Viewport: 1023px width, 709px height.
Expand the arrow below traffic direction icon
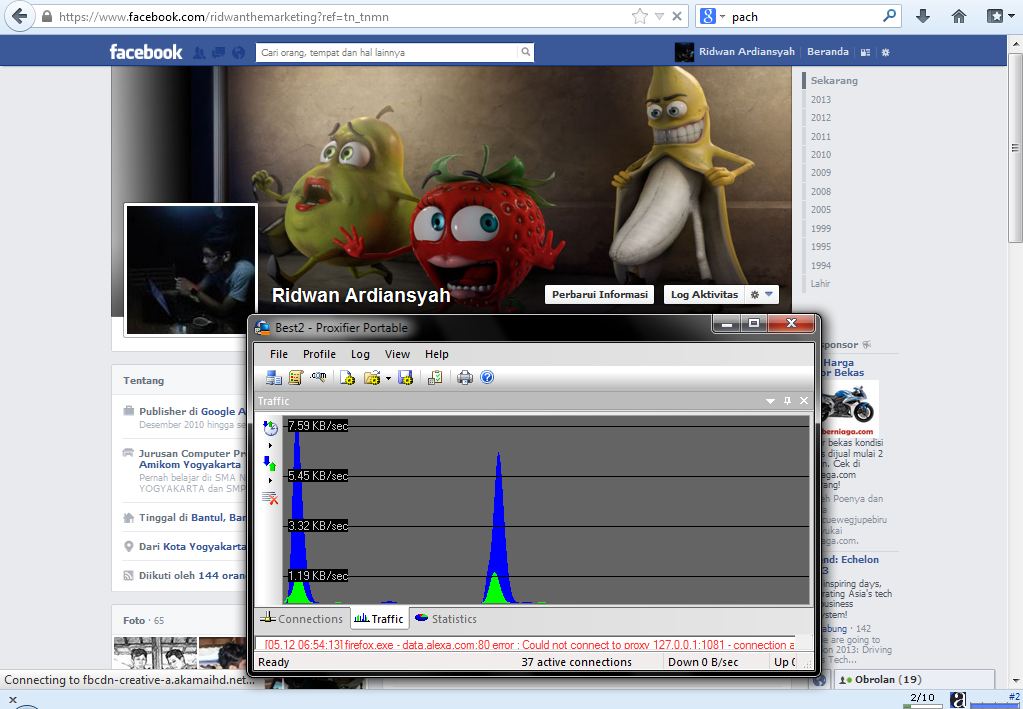[270, 481]
